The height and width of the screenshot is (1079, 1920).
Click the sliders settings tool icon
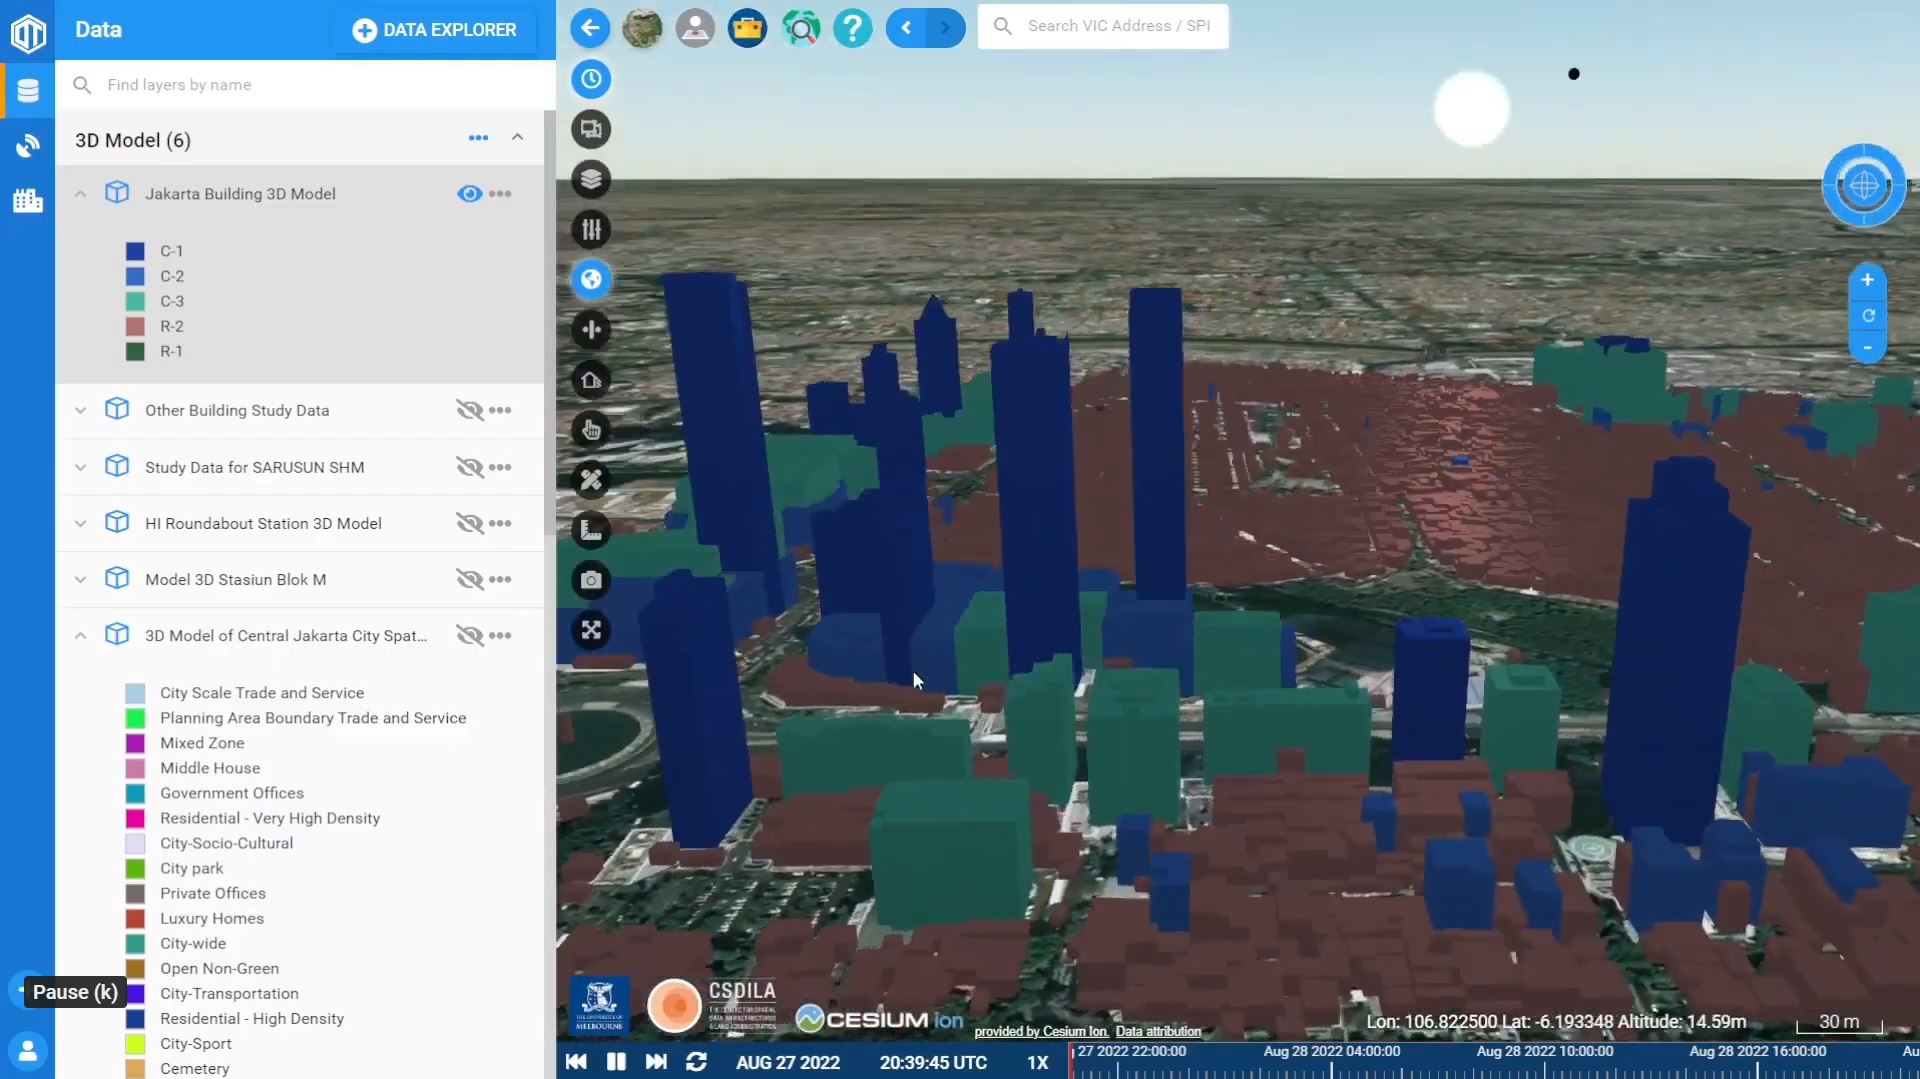pos(591,229)
